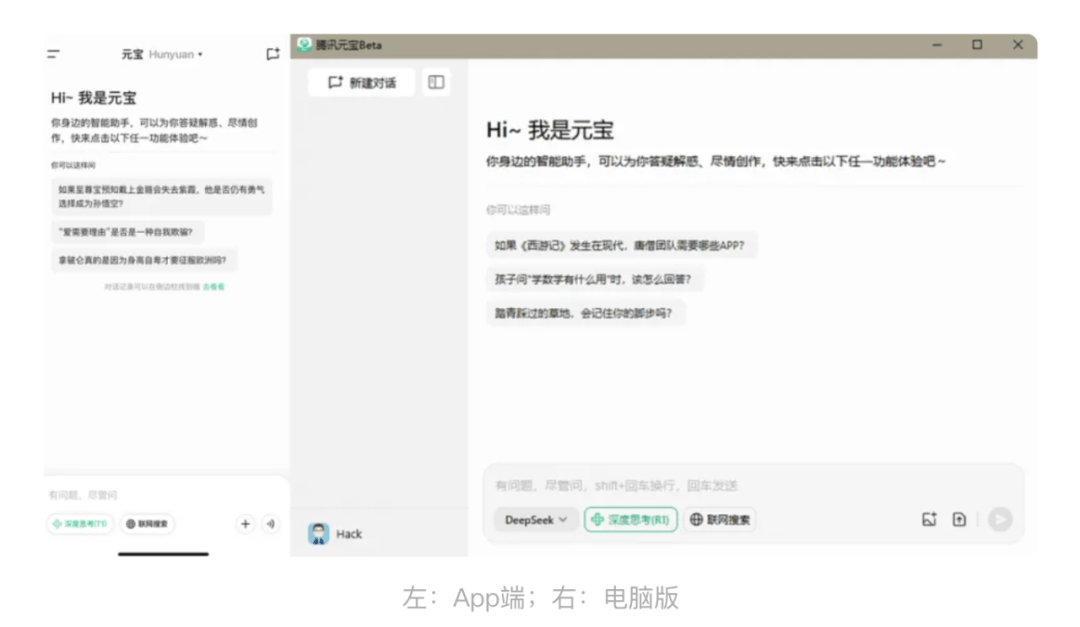Viewport: 1080px width, 627px height.
Task: Click the 新建对话 button
Action: click(x=362, y=83)
